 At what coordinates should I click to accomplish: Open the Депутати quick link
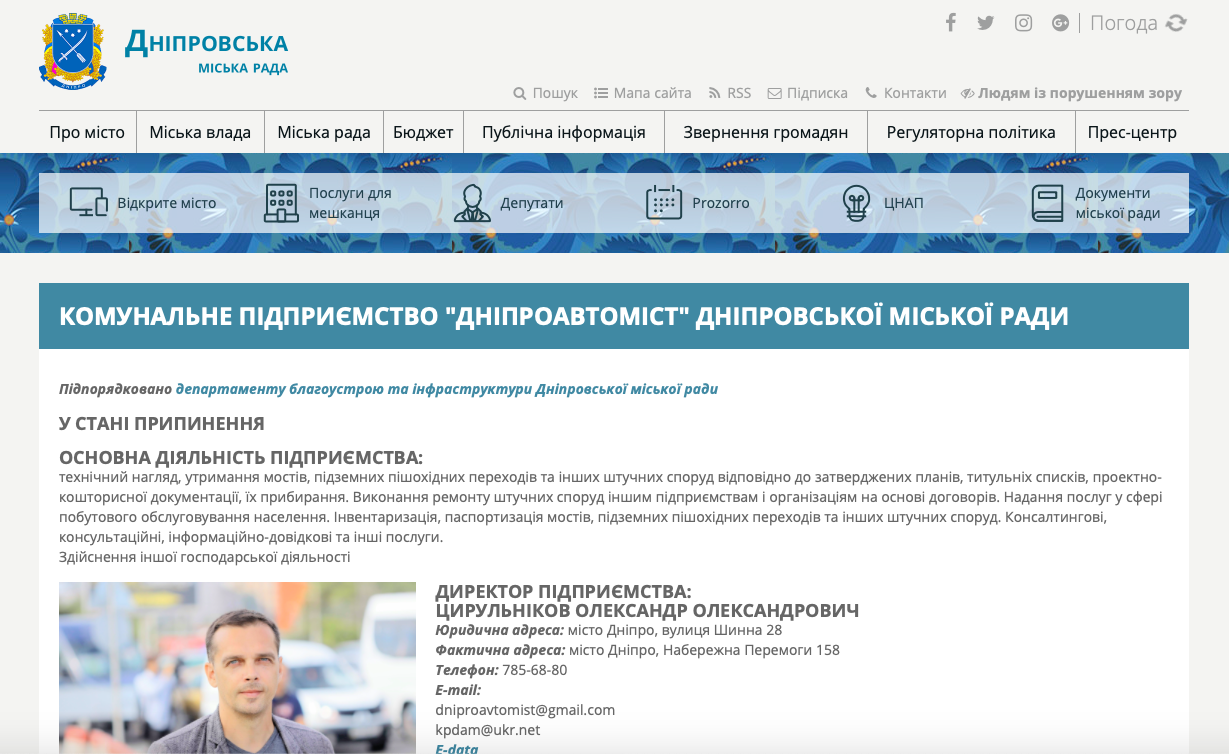click(509, 203)
